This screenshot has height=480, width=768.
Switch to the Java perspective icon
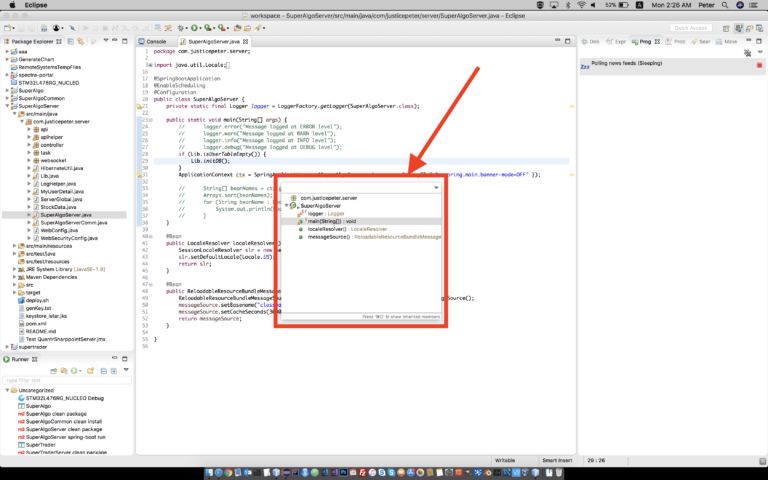(x=739, y=28)
